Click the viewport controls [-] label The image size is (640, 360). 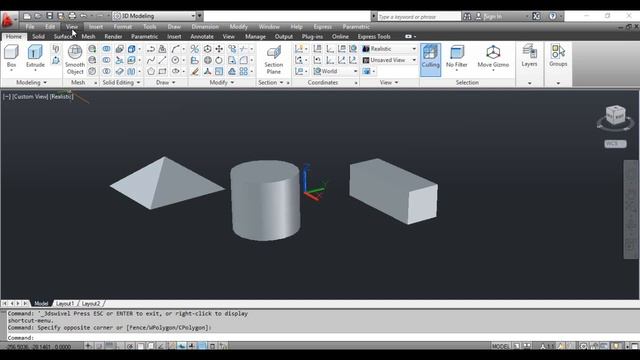(x=7, y=97)
